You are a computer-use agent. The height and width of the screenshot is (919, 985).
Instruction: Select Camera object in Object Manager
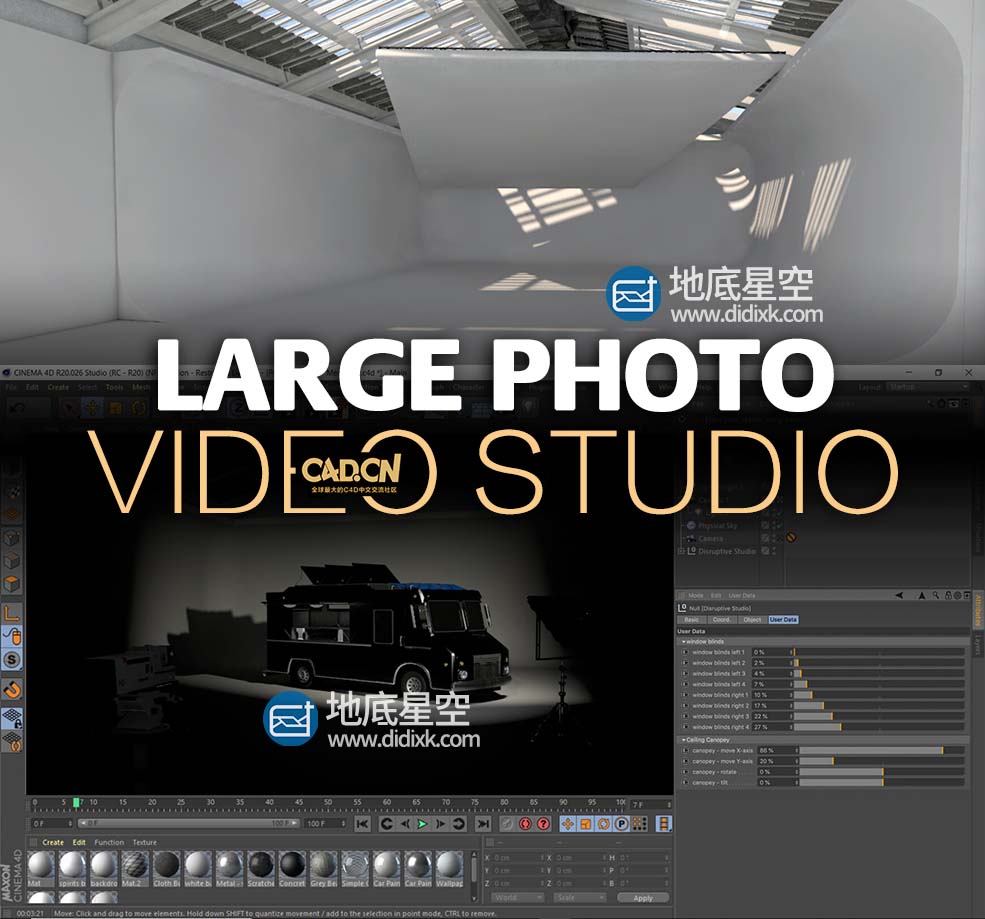click(710, 538)
